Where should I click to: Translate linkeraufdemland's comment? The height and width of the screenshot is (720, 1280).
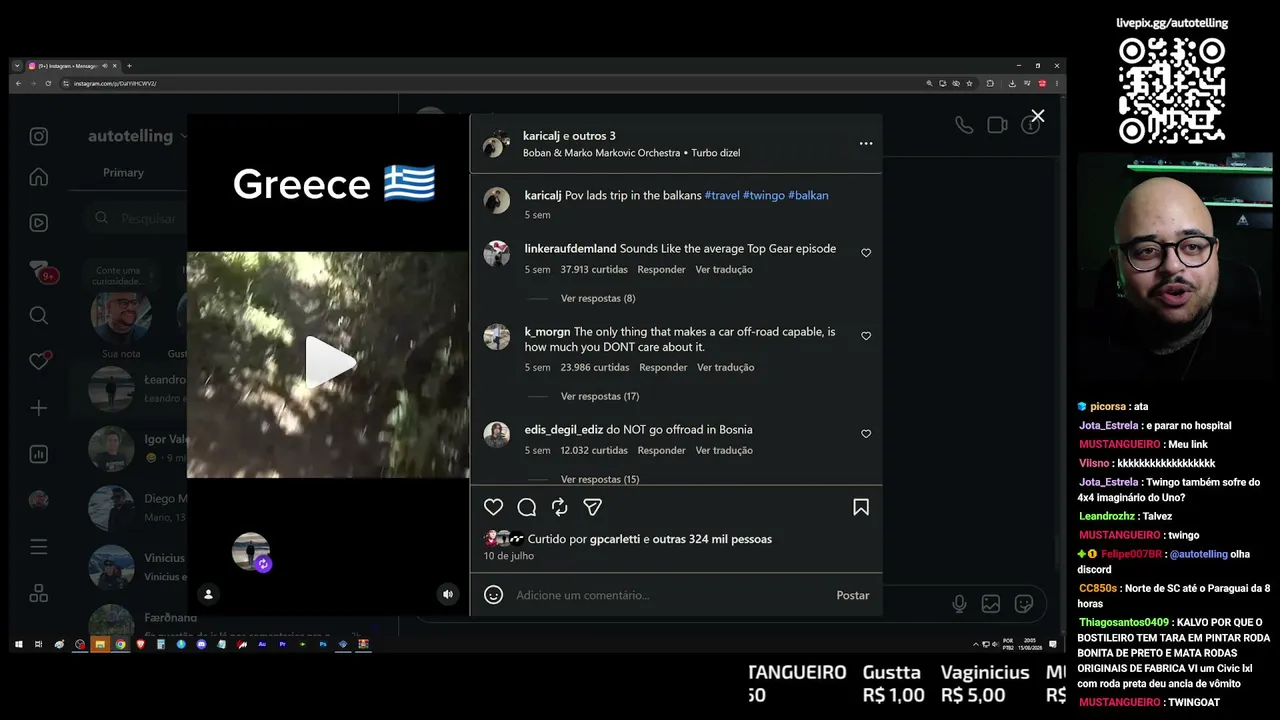click(x=724, y=269)
